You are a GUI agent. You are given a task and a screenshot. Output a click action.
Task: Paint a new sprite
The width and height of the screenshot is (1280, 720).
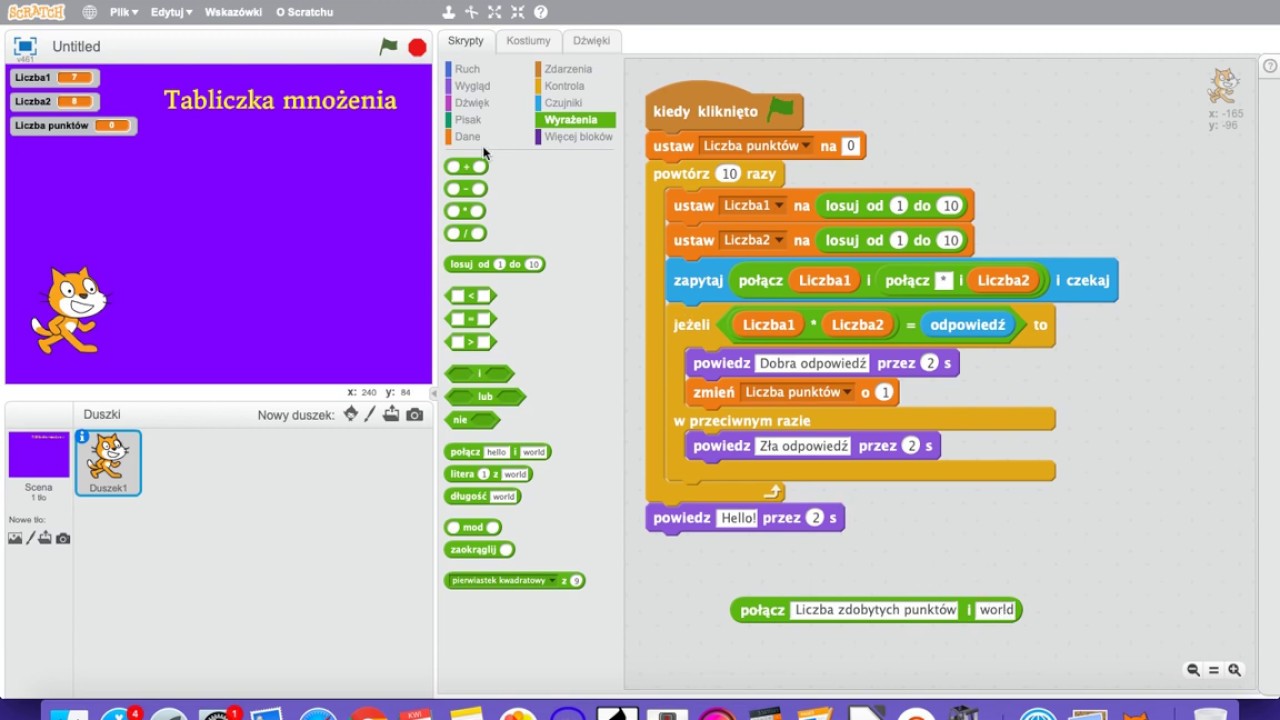(x=370, y=414)
